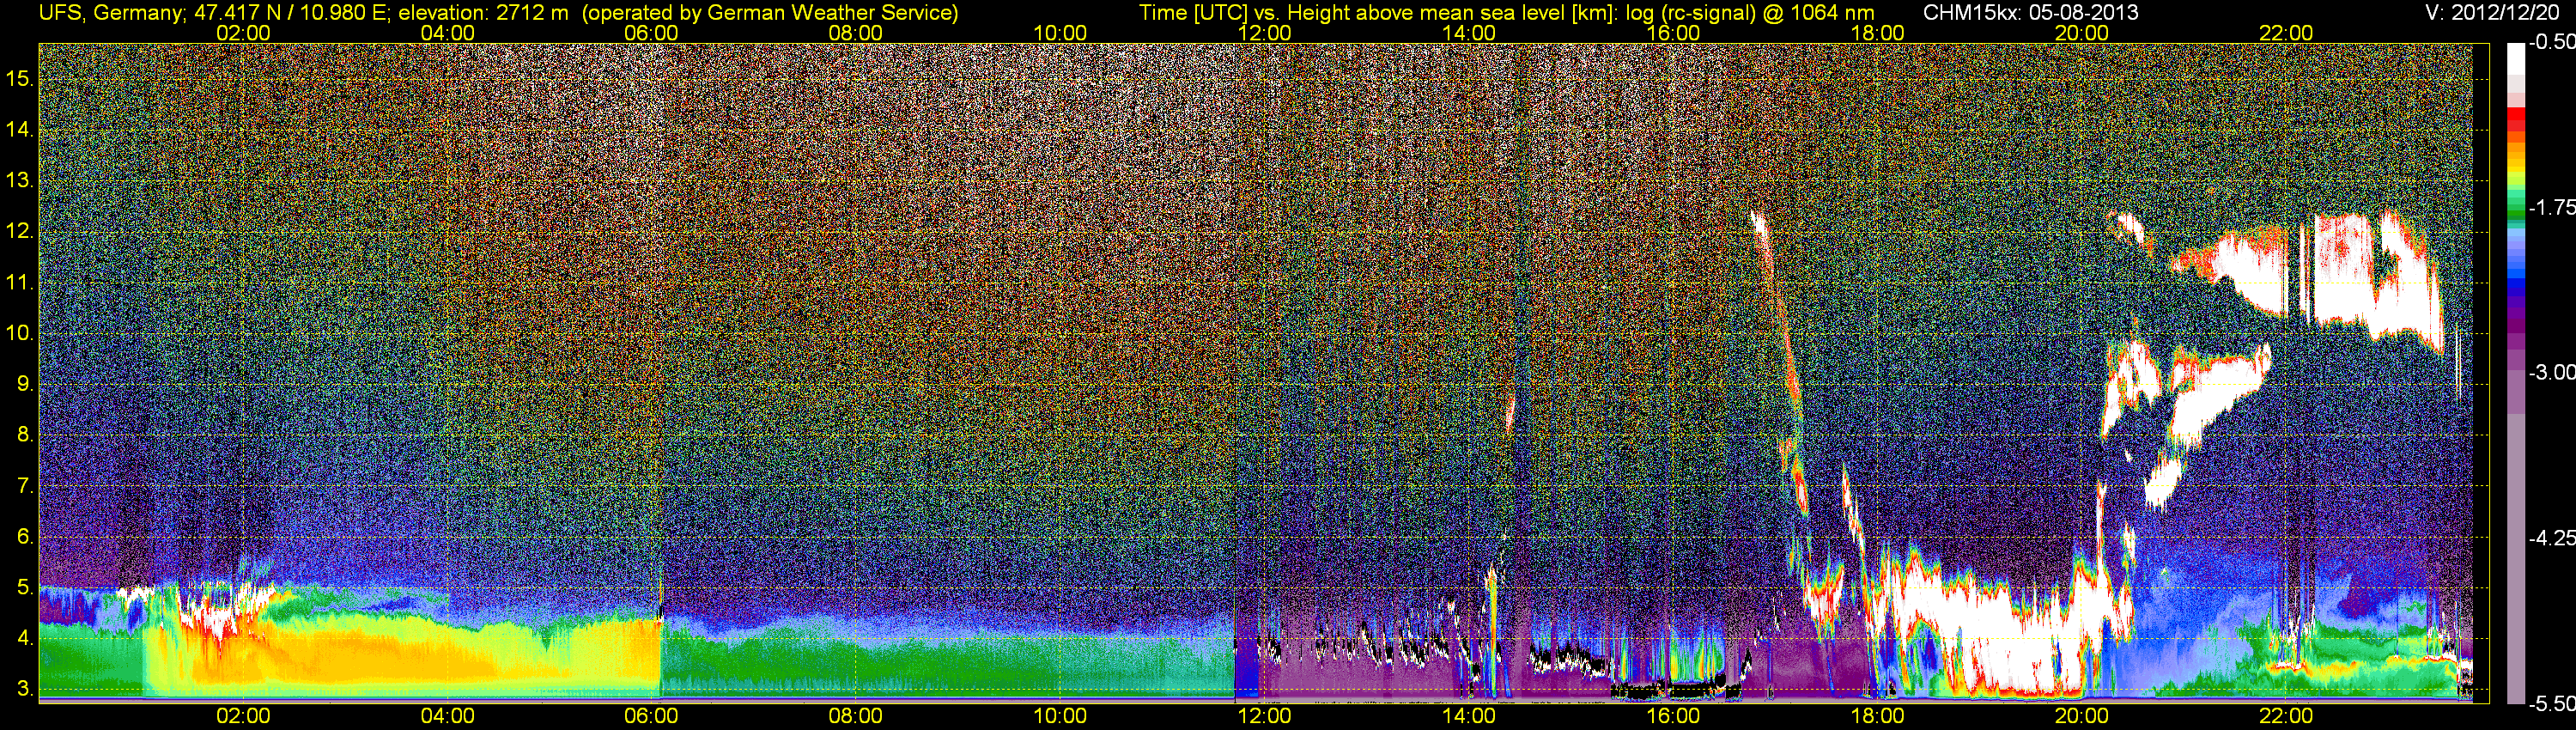Click the height axis label "4."
Image resolution: width=2576 pixels, height=730 pixels.
pos(25,638)
